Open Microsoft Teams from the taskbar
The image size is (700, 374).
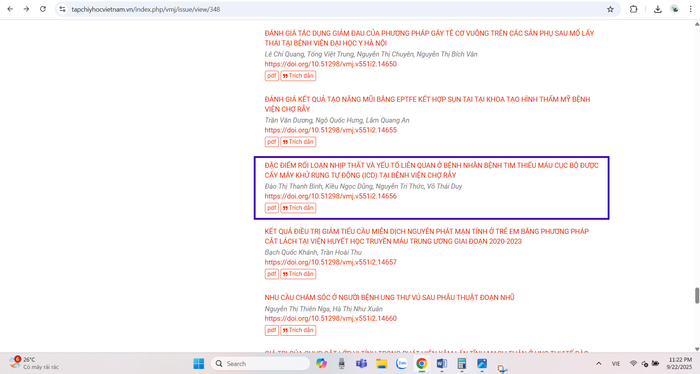click(x=361, y=364)
